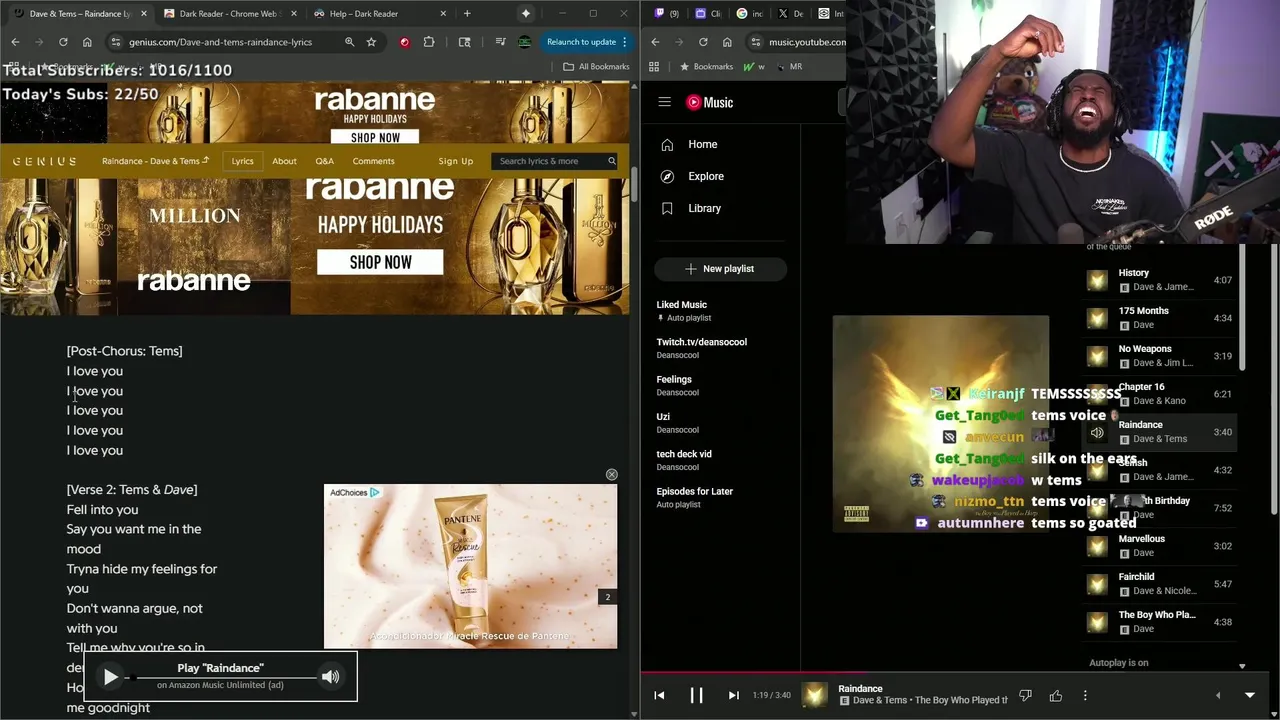Viewport: 1280px width, 720px height.
Task: Open All Bookmarks folder
Action: click(x=596, y=66)
